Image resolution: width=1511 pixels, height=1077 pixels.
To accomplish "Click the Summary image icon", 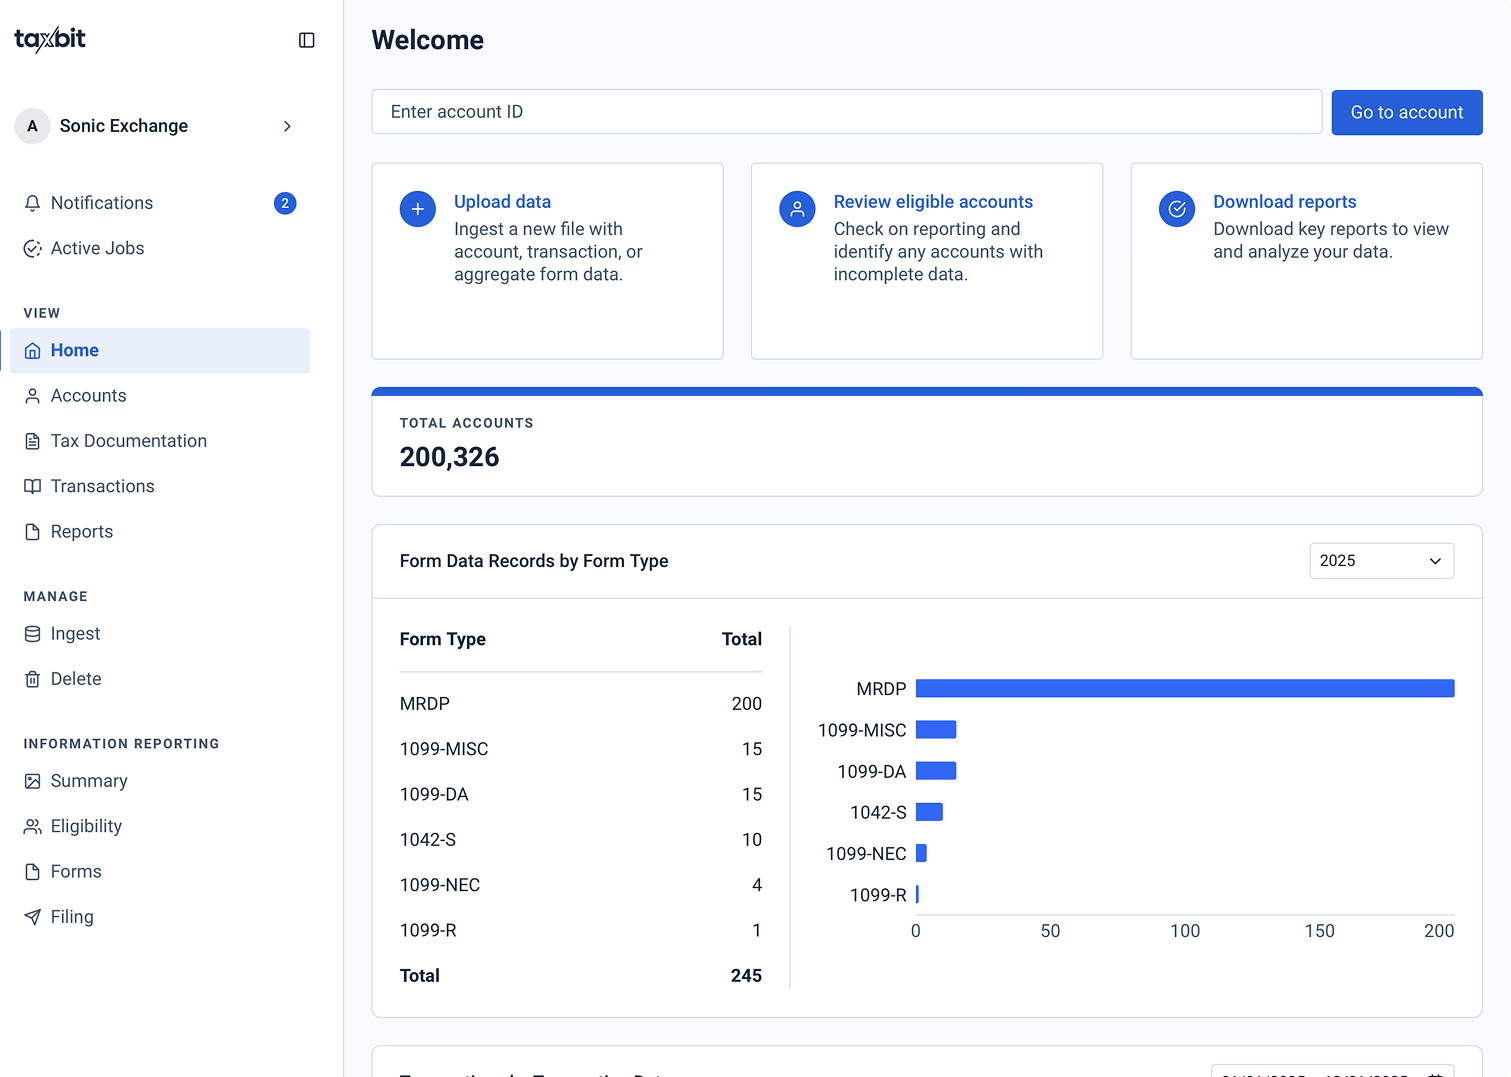I will point(32,781).
